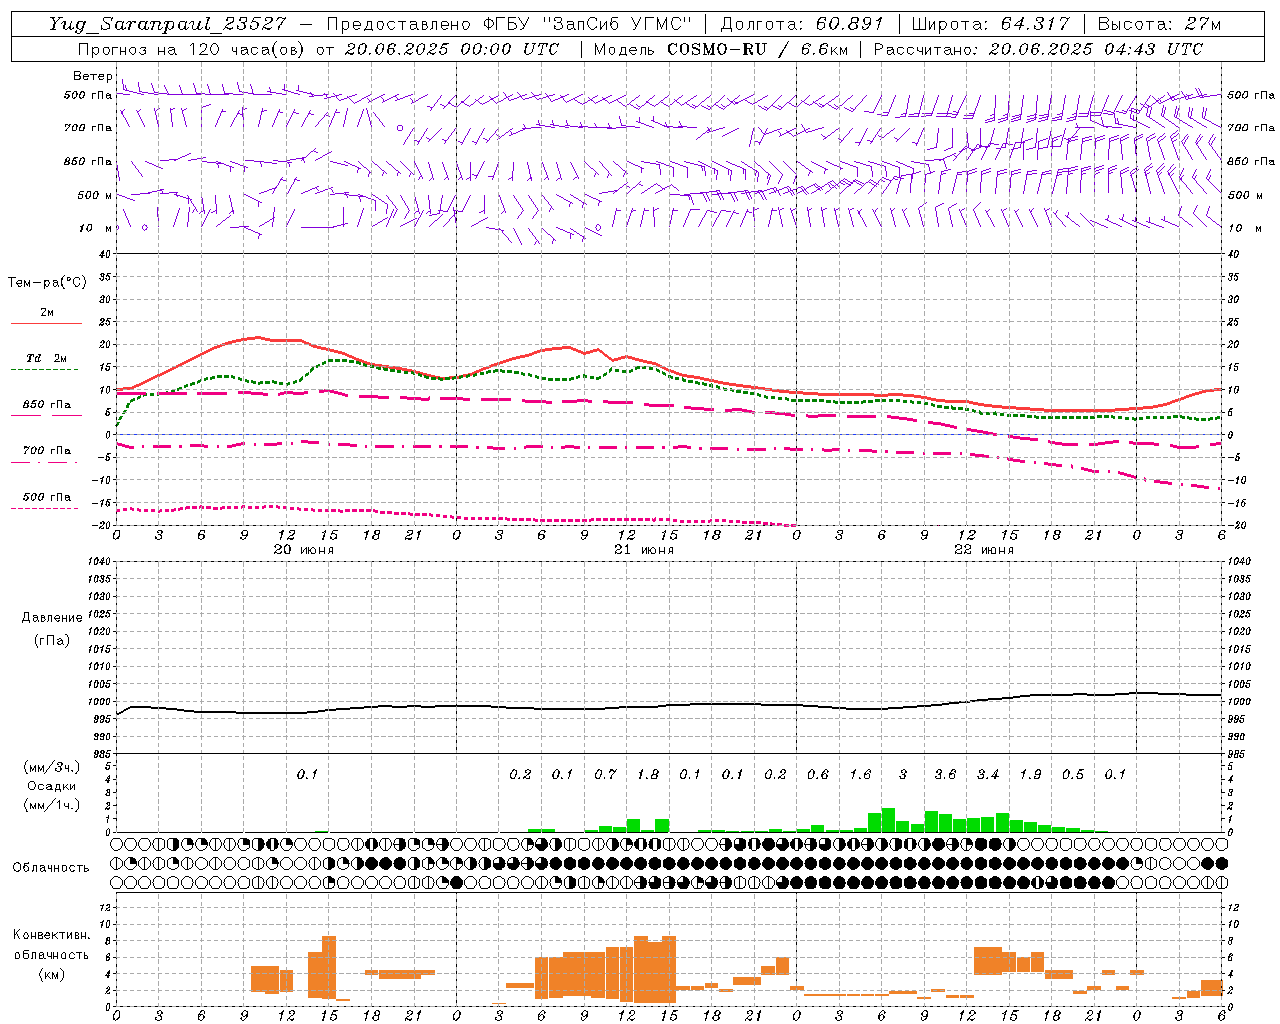Select the Высота: 27м header text
This screenshot has height=1024, width=1280.
click(x=1159, y=24)
